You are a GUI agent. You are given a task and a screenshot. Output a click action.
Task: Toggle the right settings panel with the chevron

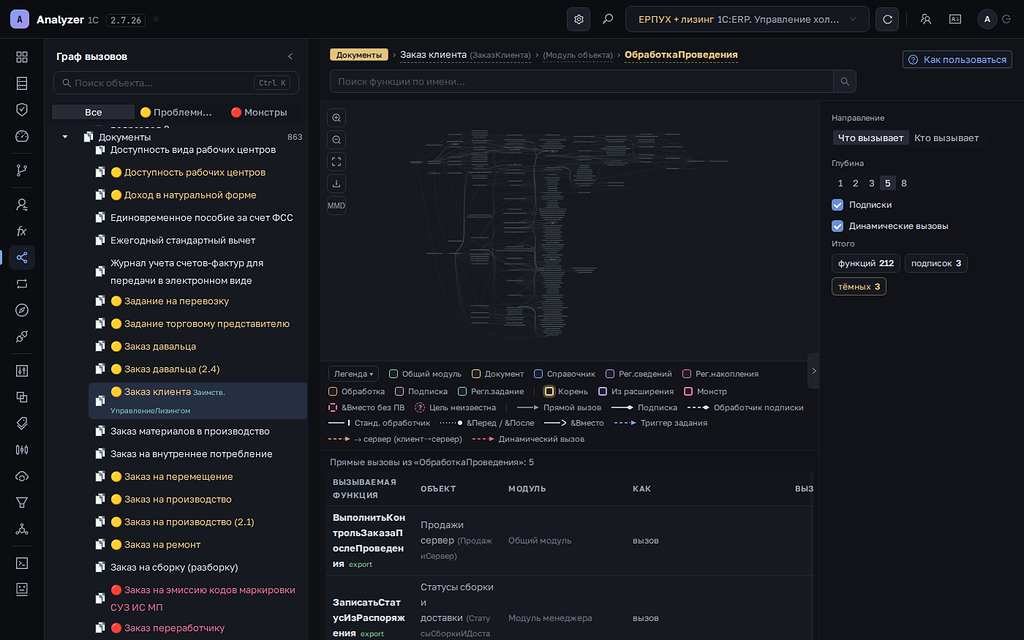point(814,371)
